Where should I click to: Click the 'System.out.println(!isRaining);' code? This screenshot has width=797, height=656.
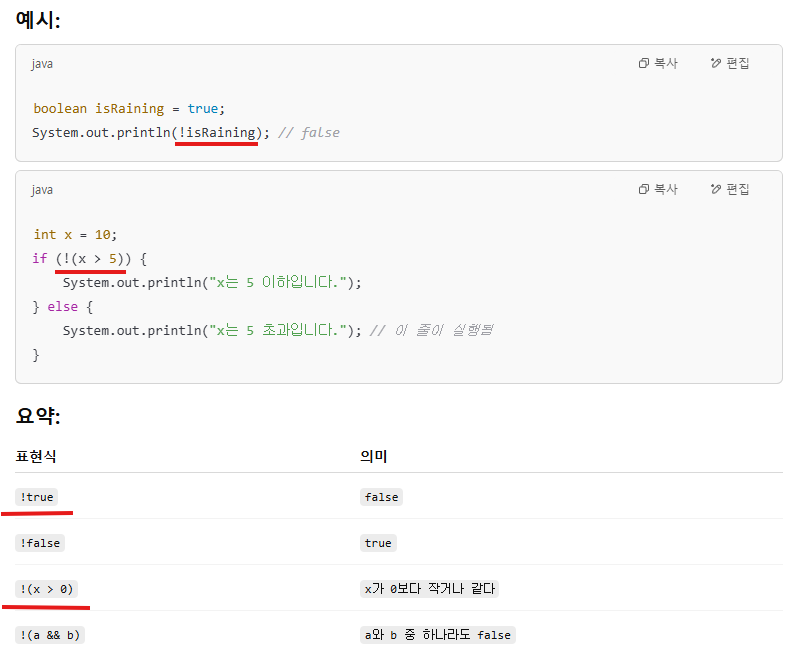pos(151,133)
